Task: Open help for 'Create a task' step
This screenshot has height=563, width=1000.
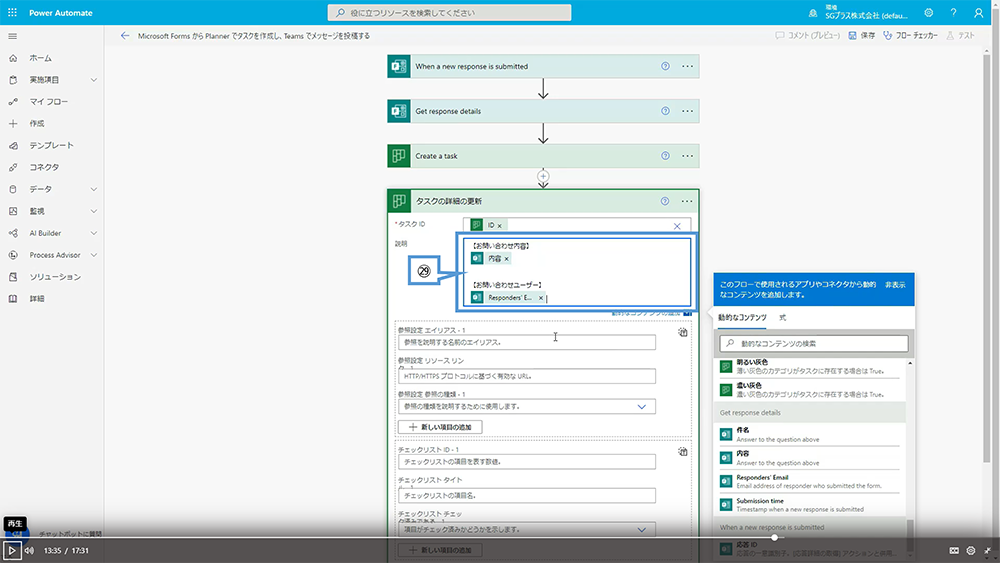Action: (x=665, y=156)
